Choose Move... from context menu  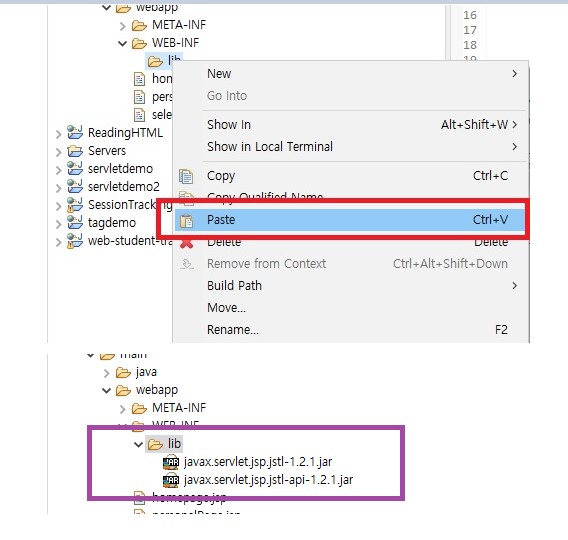[350, 308]
